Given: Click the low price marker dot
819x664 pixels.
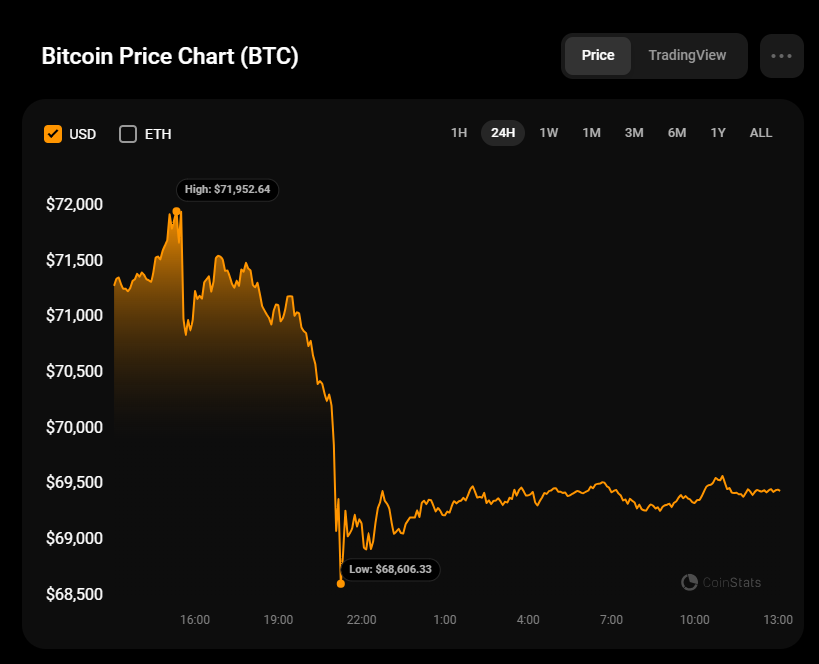Looking at the screenshot, I should click(x=341, y=583).
